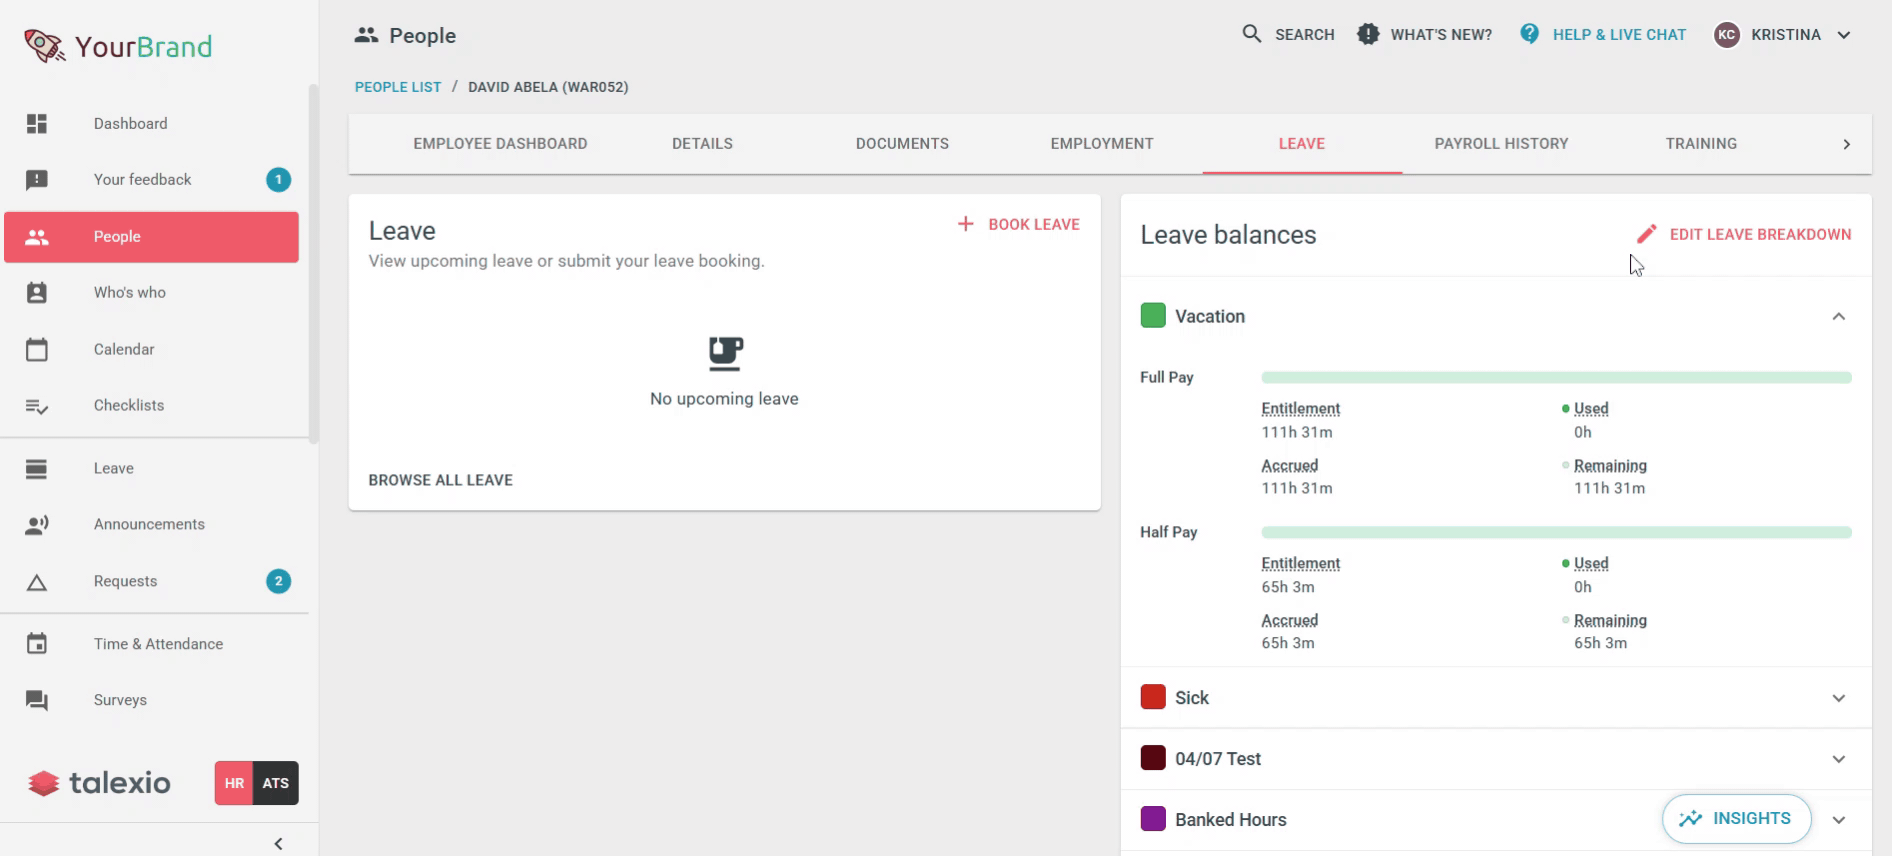The height and width of the screenshot is (856, 1892).
Task: Click the Surveys chat icon
Action: 37,701
